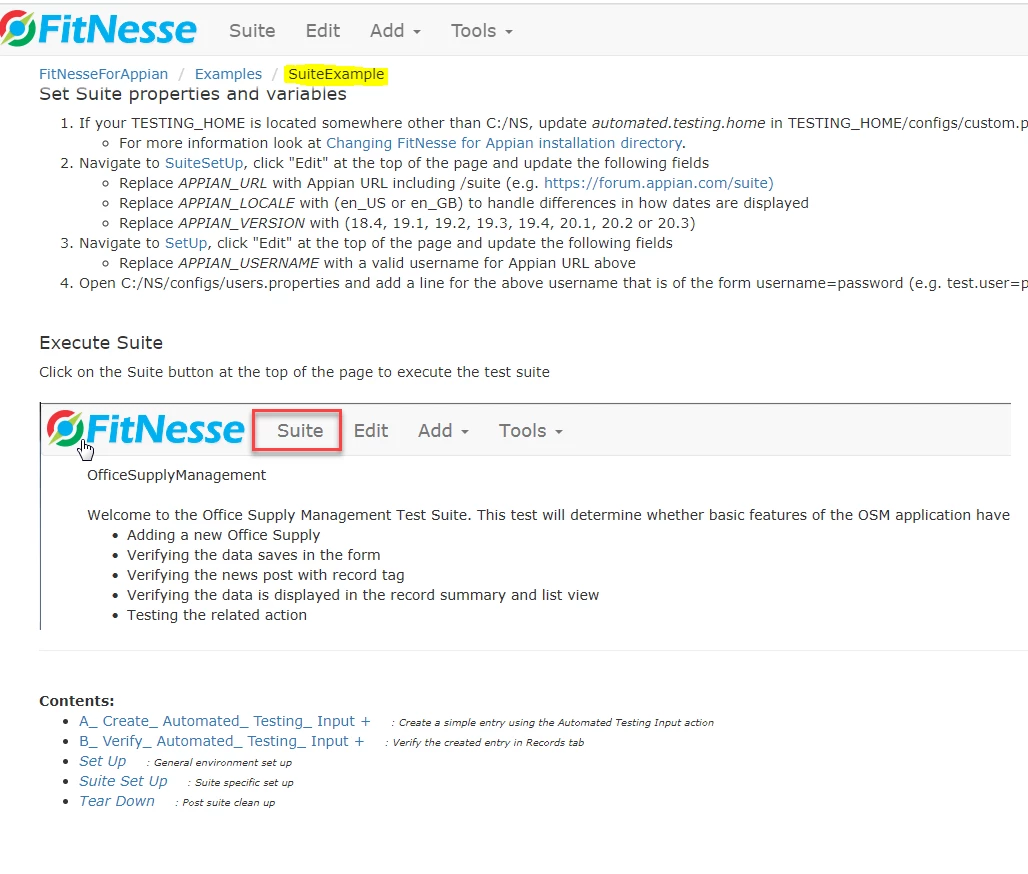The width and height of the screenshot is (1028, 874).
Task: Open the forum.appian.com/suite URL link
Action: (x=659, y=183)
